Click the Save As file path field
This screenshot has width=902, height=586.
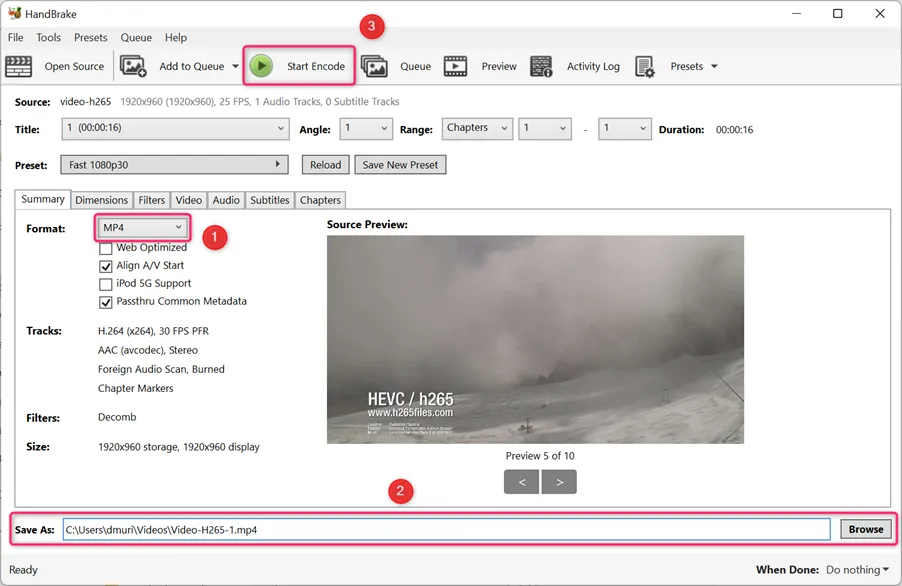point(446,530)
